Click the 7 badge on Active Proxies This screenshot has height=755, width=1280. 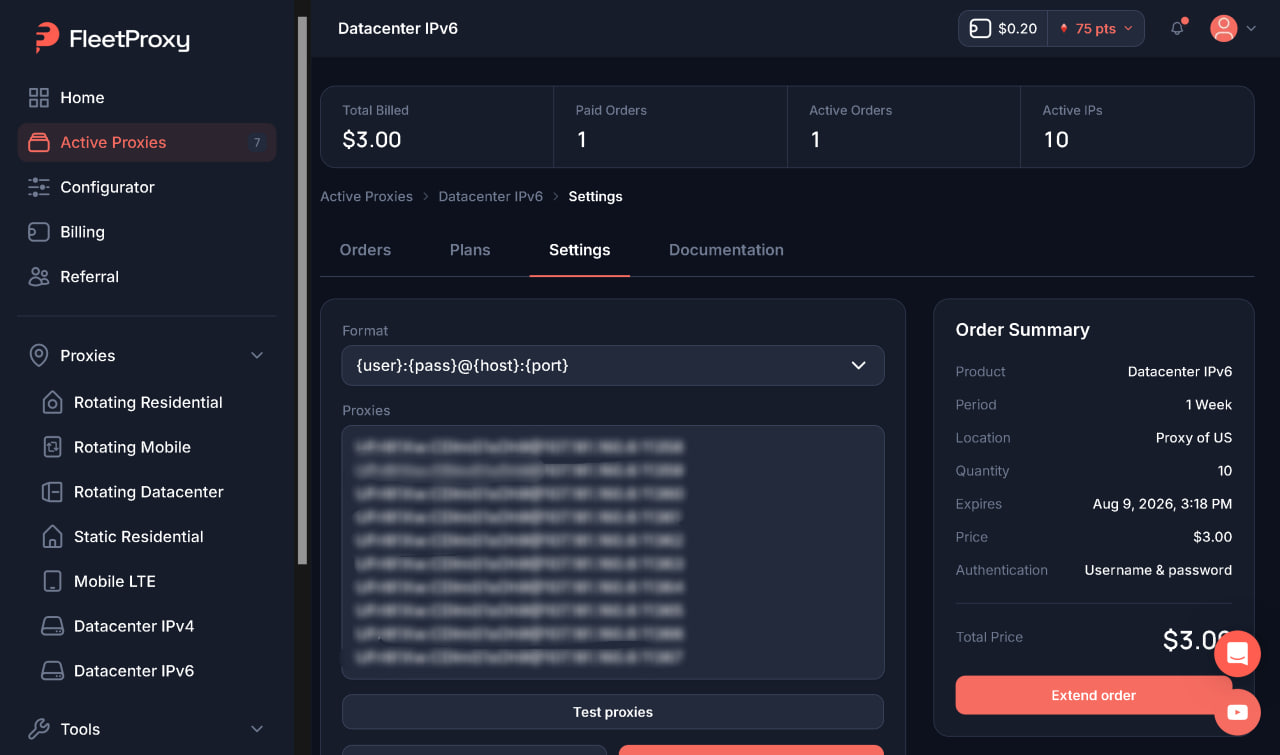click(257, 142)
